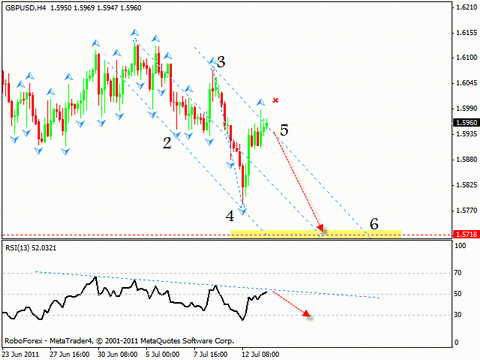480x360 pixels.
Task: Select the red cross marker on chart
Action: point(275,100)
